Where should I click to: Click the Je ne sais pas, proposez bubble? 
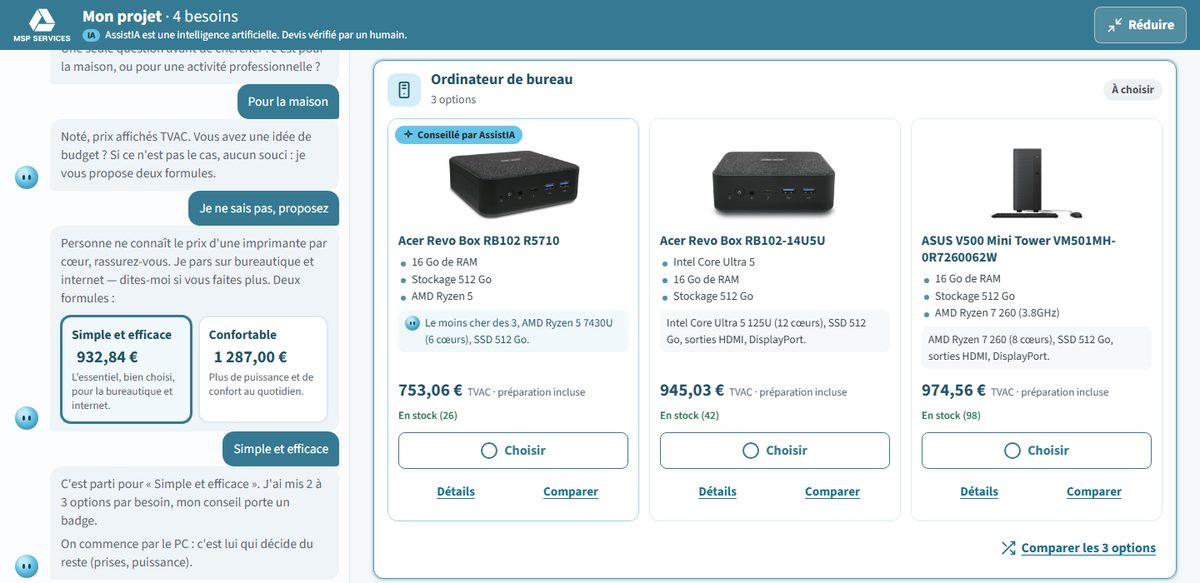click(264, 208)
